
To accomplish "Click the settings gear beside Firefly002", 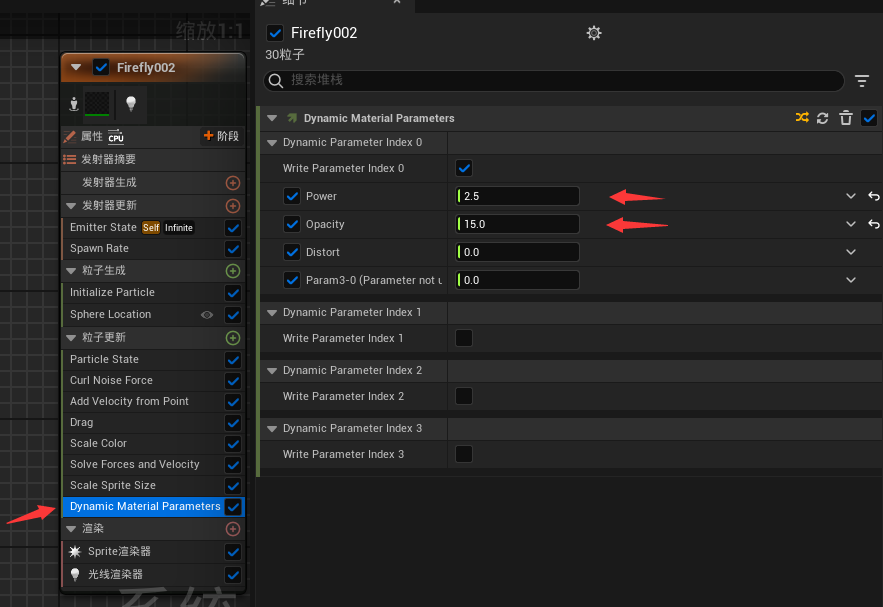I will point(594,33).
